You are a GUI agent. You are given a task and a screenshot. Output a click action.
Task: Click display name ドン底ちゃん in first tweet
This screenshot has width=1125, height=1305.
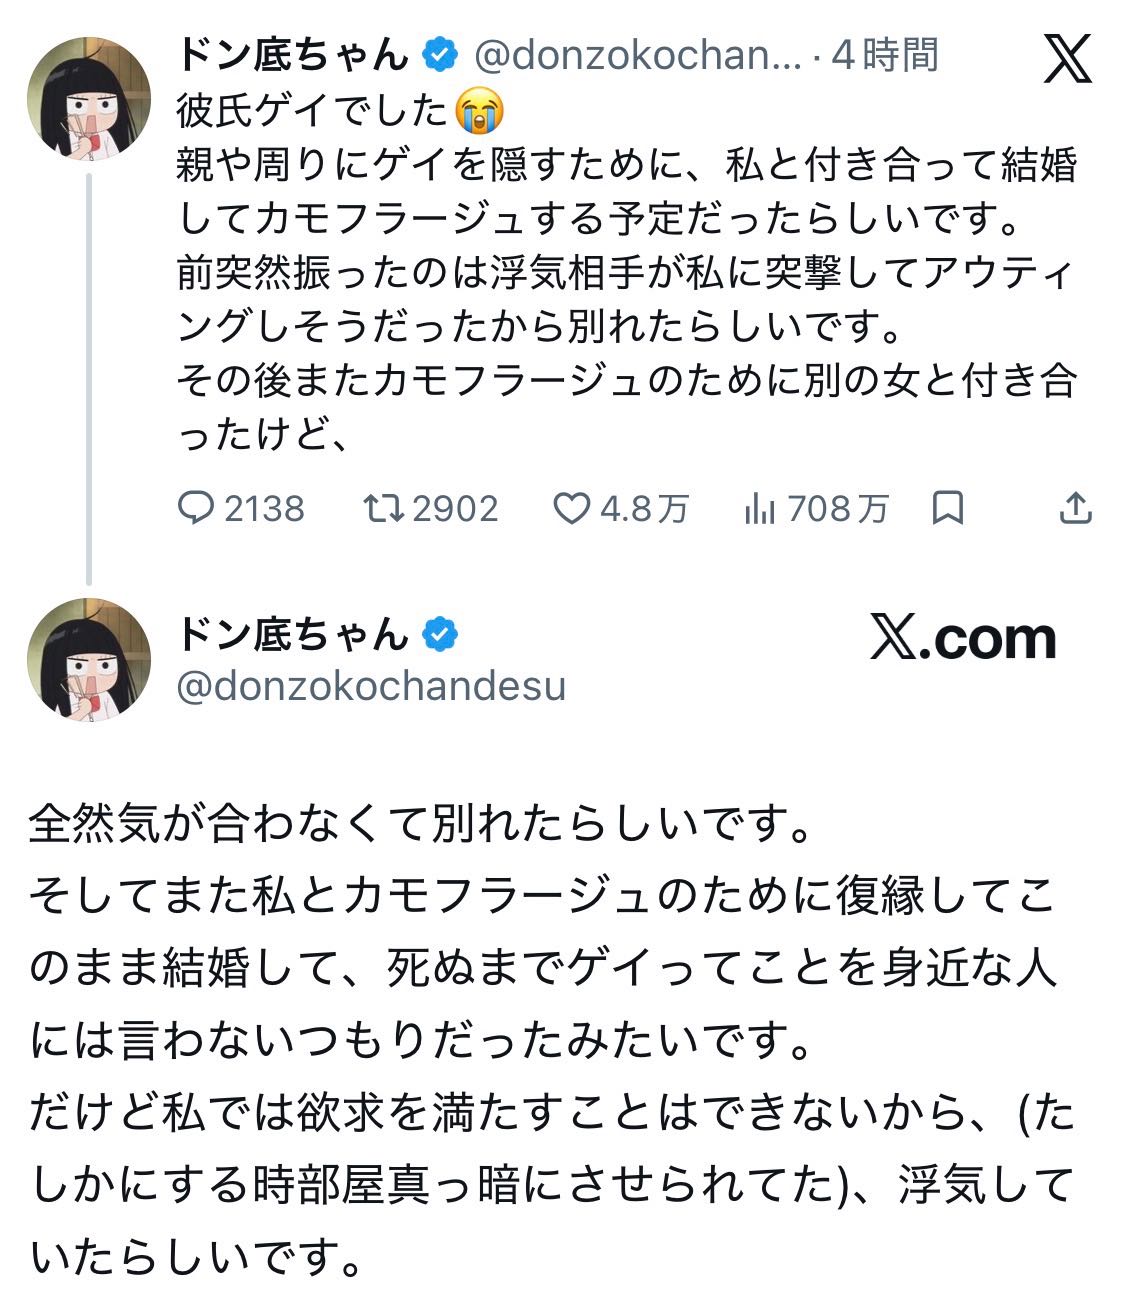(x=294, y=55)
